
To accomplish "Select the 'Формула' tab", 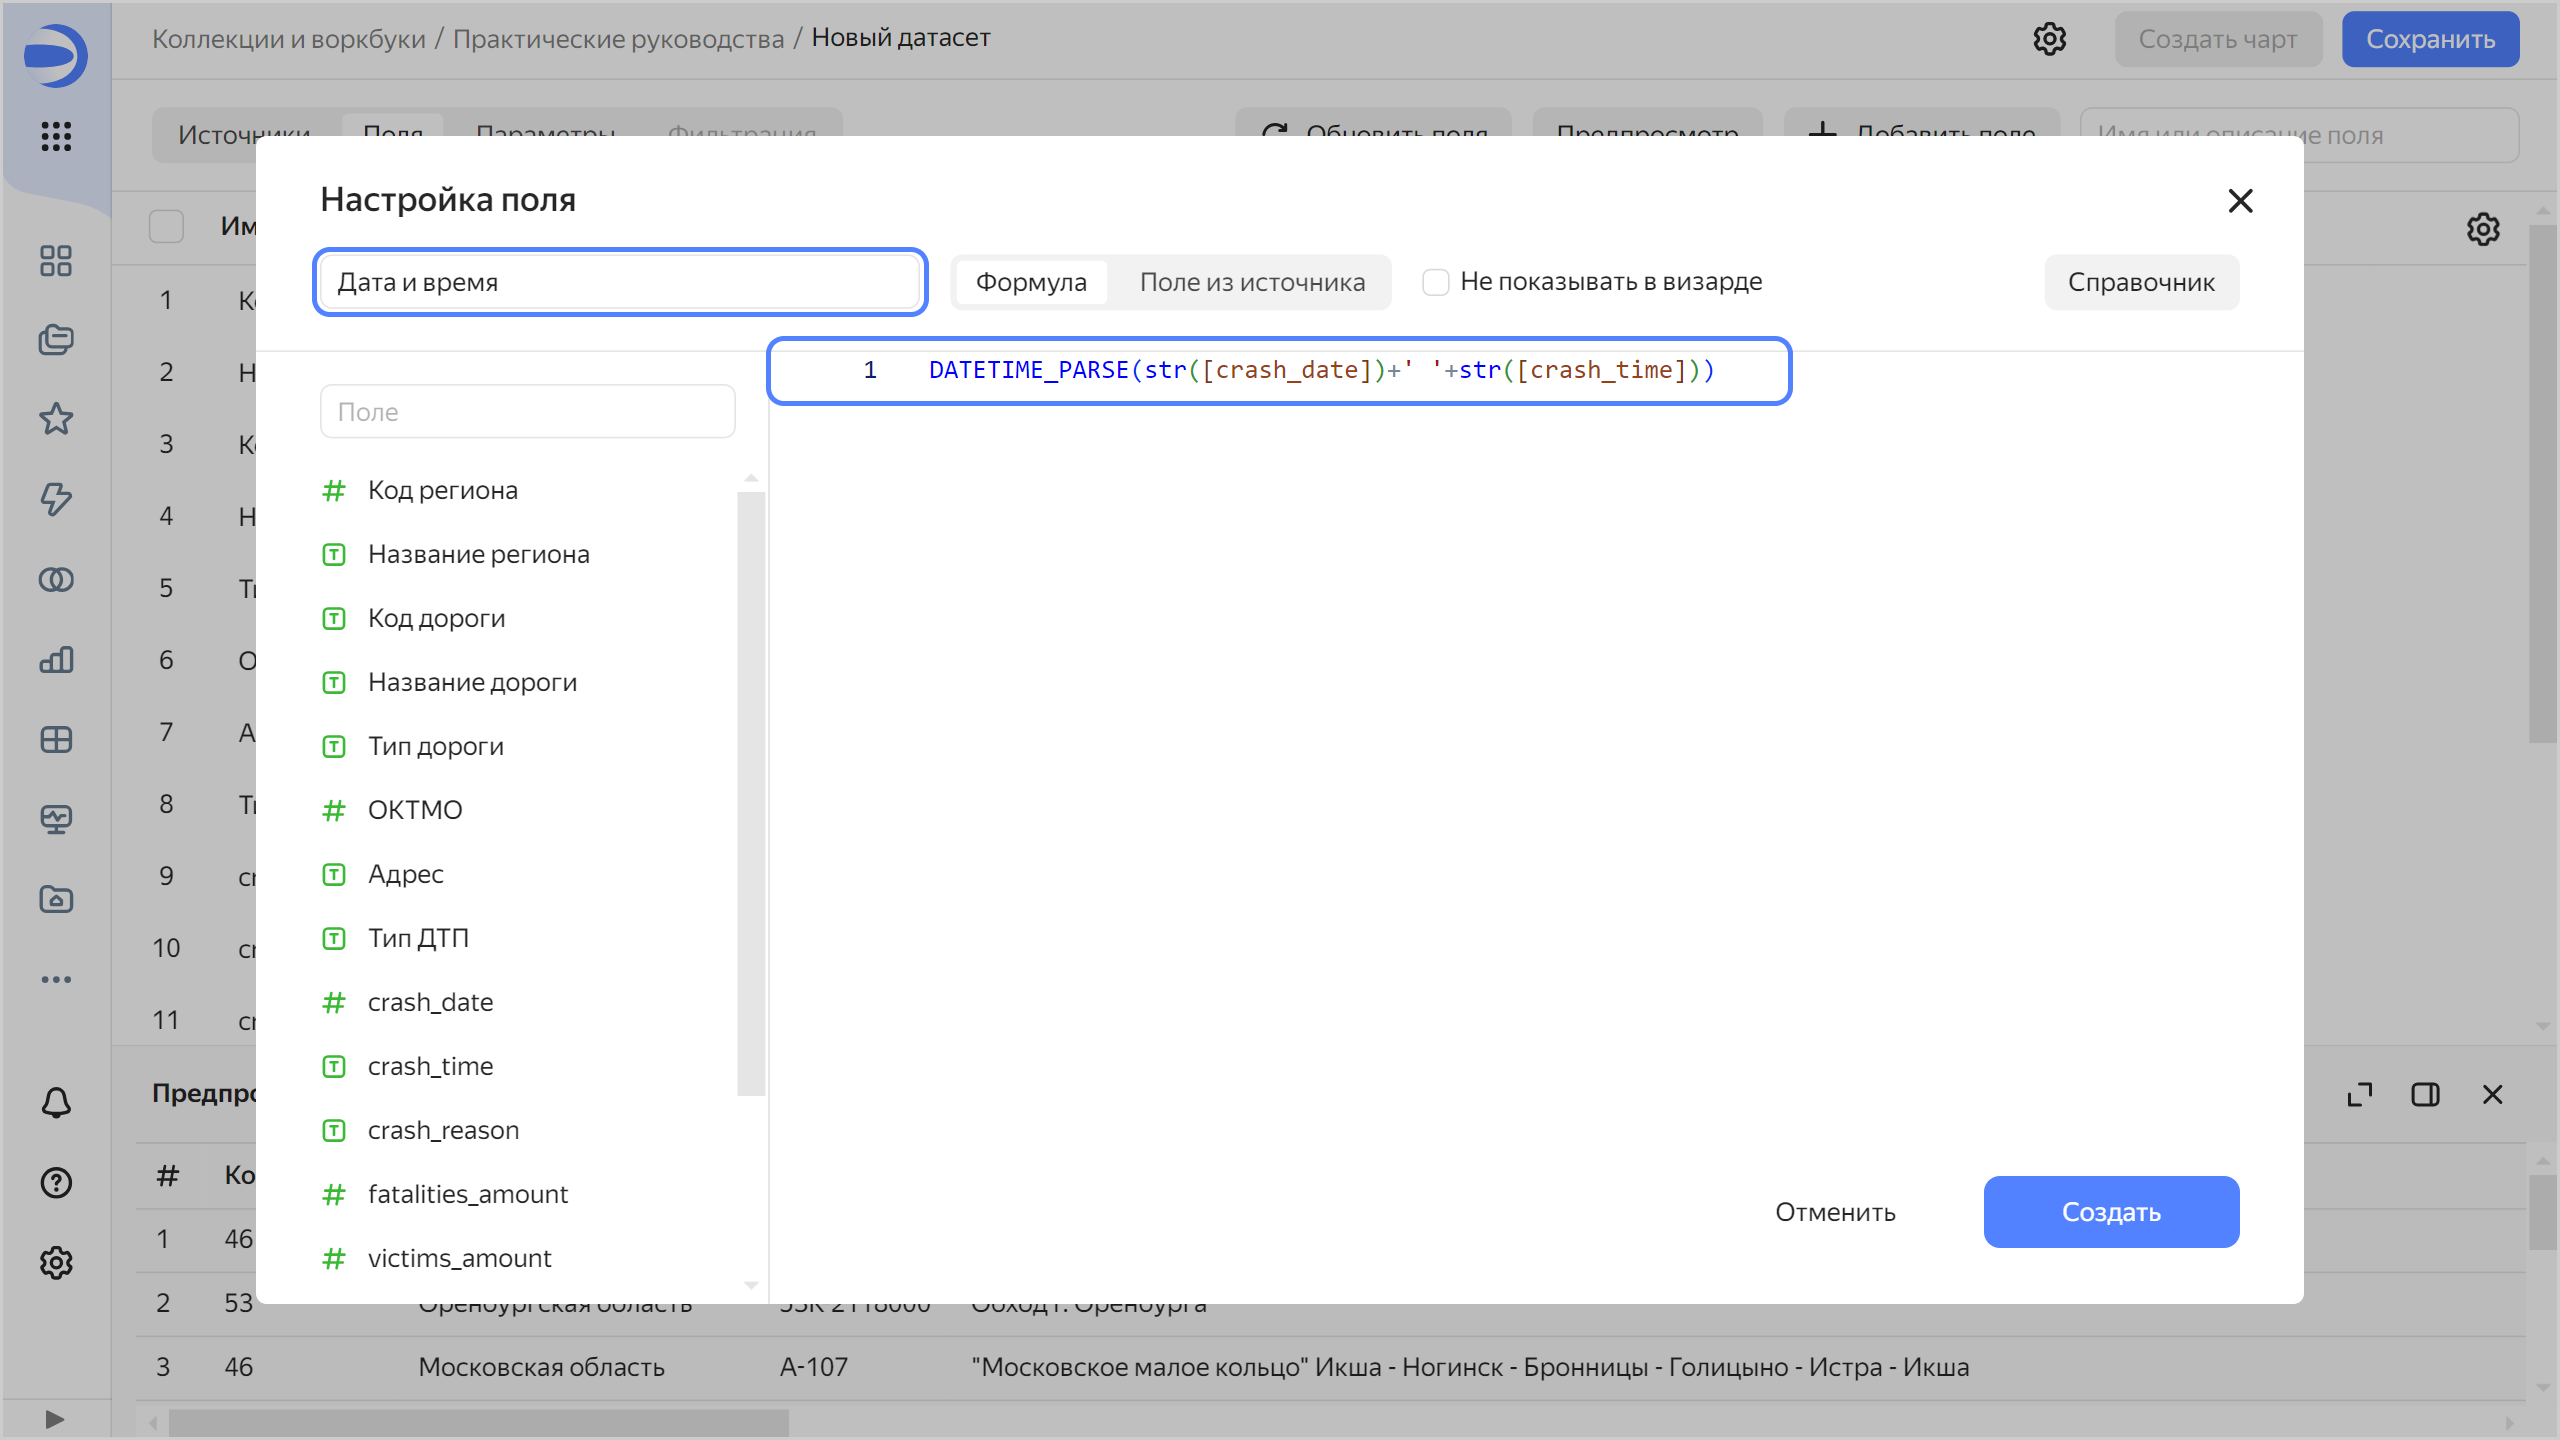I will pos(1031,282).
